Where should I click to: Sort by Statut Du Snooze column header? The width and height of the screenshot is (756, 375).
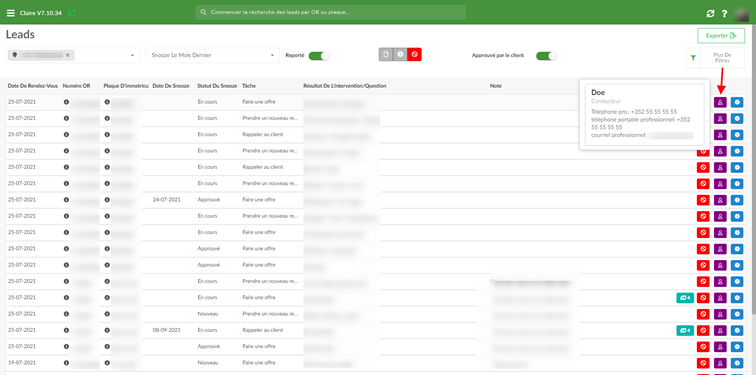[217, 86]
